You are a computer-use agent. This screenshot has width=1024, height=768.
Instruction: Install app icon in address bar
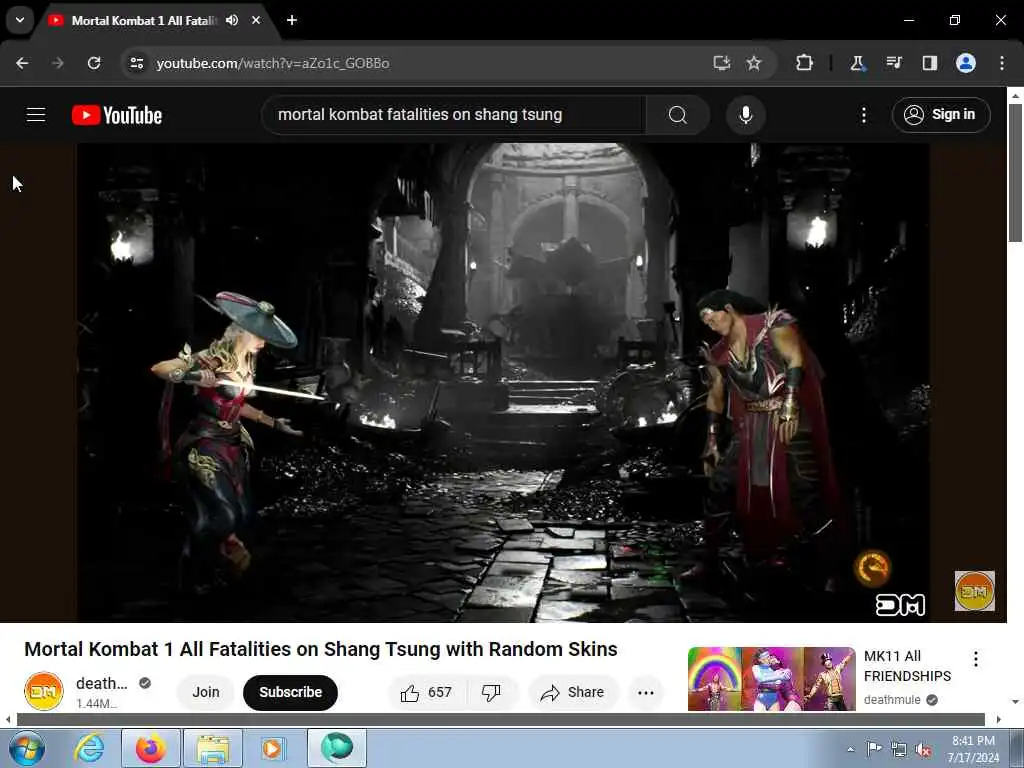point(722,63)
